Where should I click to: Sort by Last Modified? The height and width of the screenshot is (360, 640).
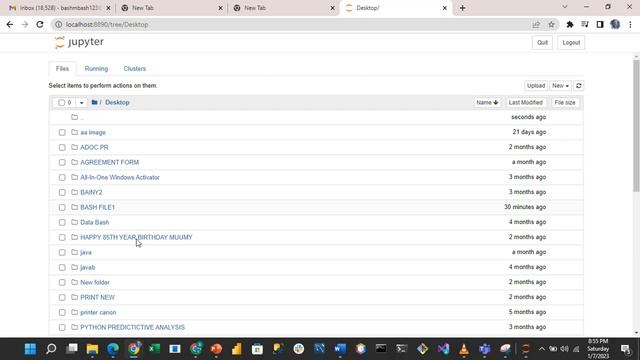[525, 102]
